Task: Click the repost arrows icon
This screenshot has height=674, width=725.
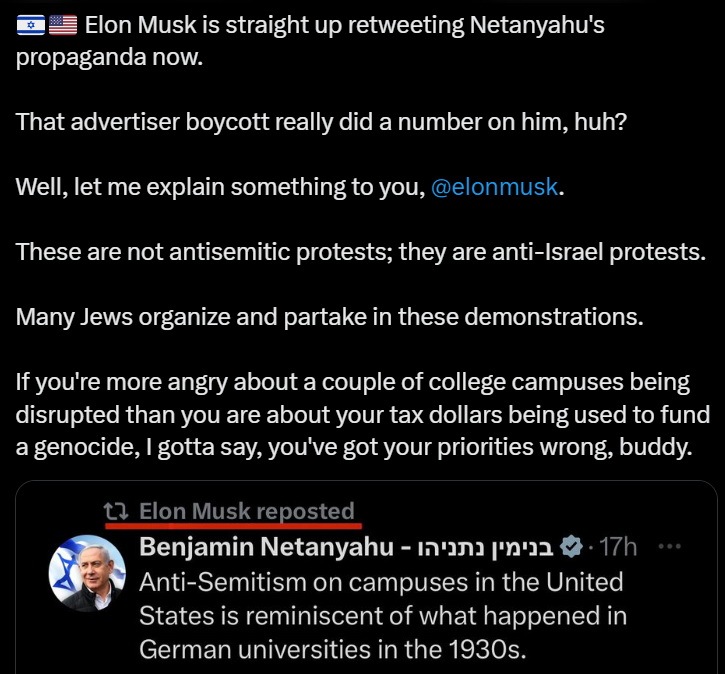Action: 118,511
